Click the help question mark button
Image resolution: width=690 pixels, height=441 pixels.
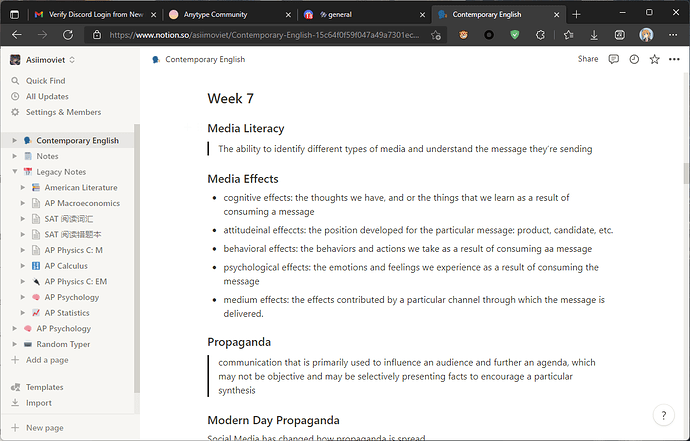coord(664,415)
